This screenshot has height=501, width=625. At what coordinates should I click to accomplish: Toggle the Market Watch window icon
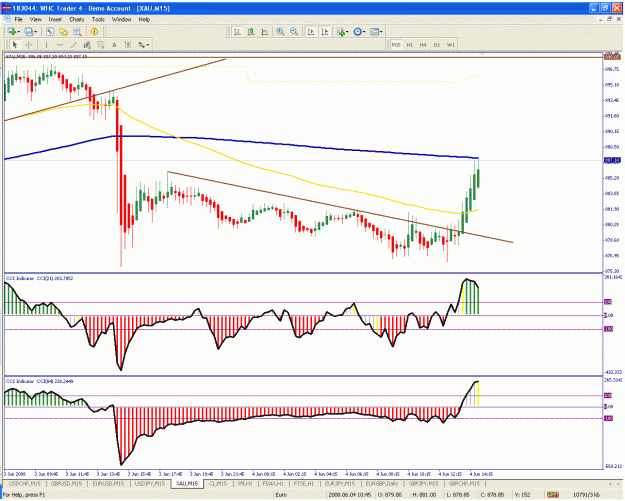pos(50,31)
